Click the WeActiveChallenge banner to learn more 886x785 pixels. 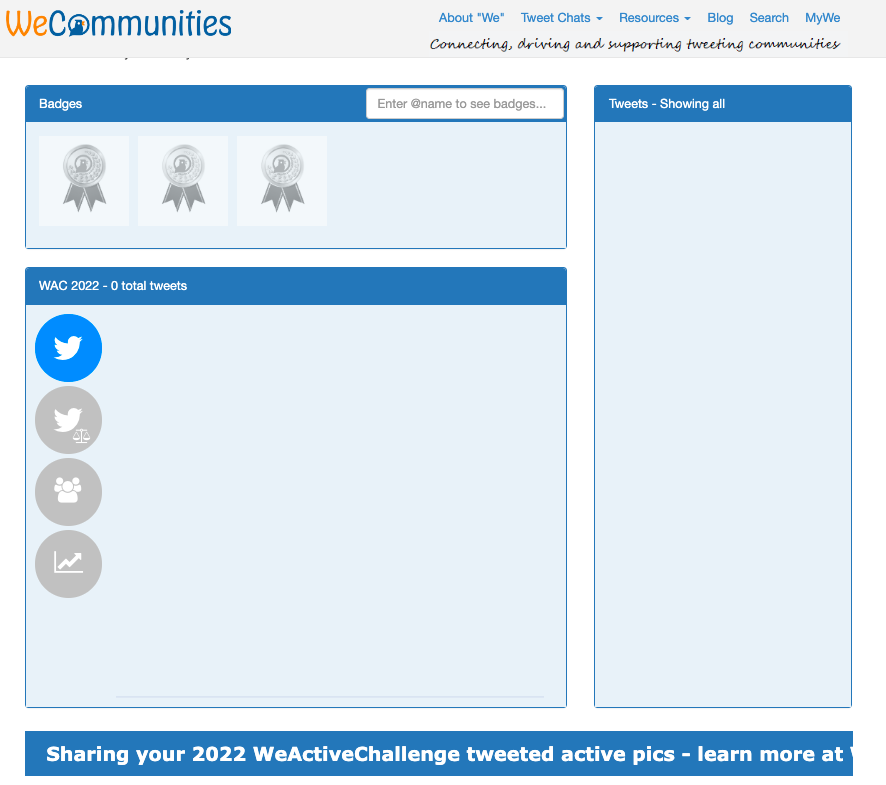coord(443,754)
